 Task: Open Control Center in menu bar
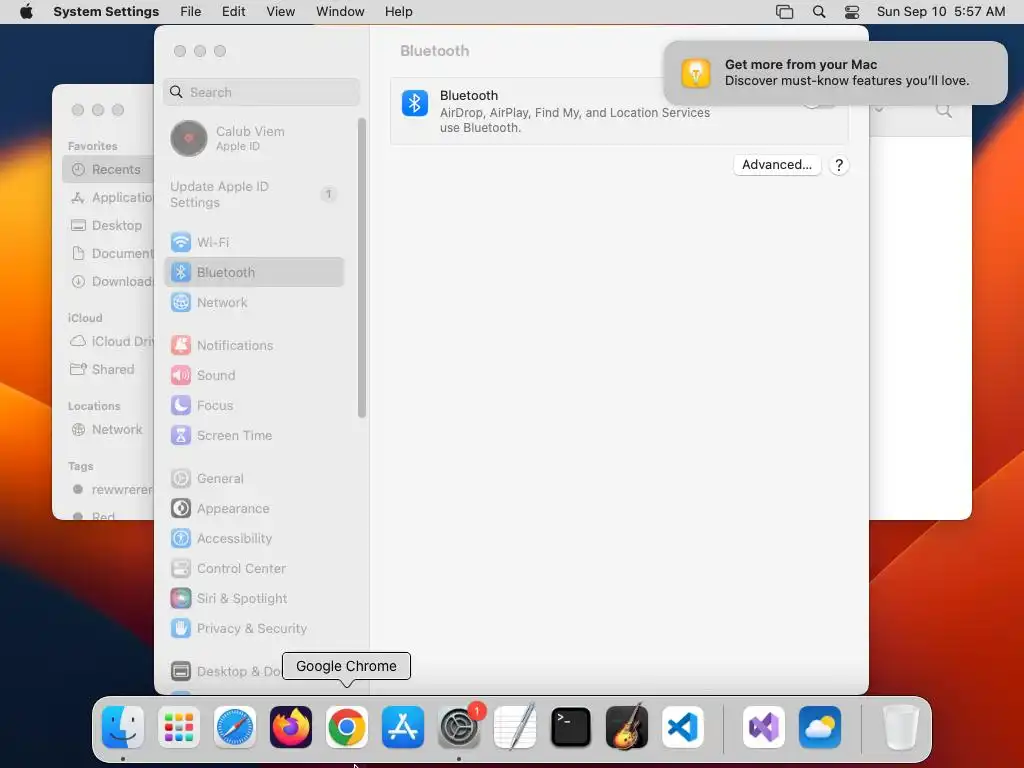(852, 12)
